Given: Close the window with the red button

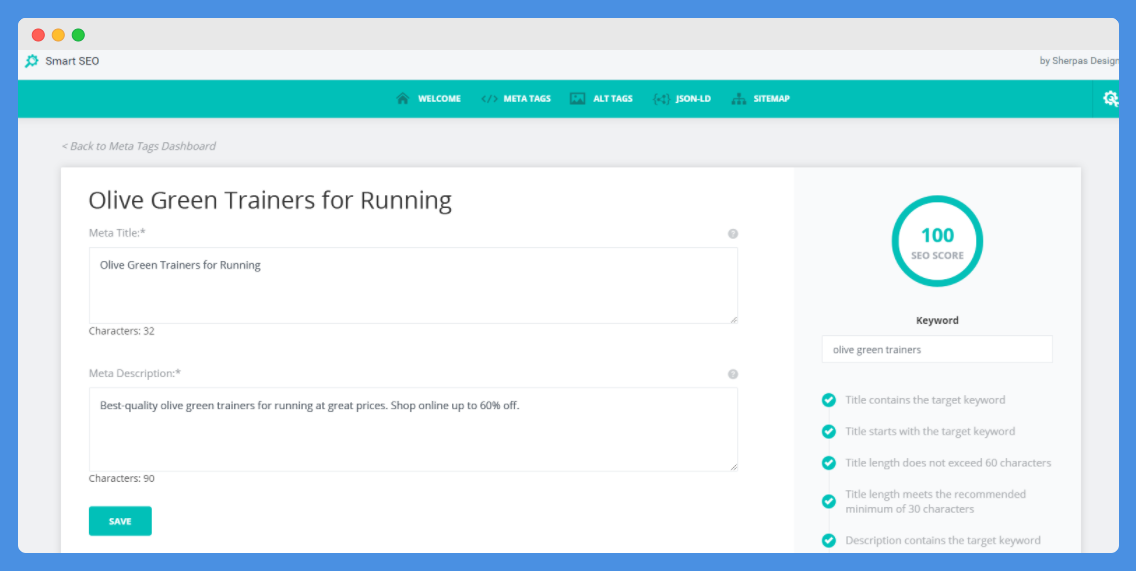Looking at the screenshot, I should coord(38,35).
